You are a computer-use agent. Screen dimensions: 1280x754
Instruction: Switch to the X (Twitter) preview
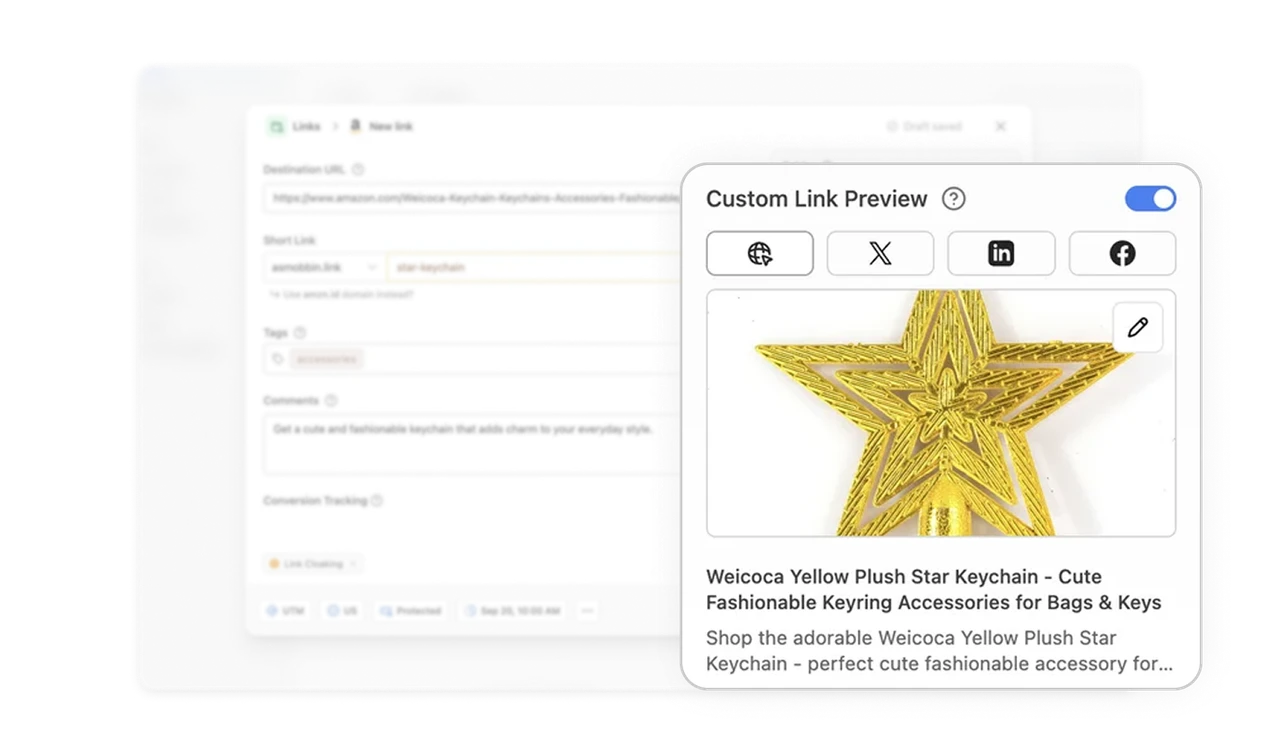point(880,253)
